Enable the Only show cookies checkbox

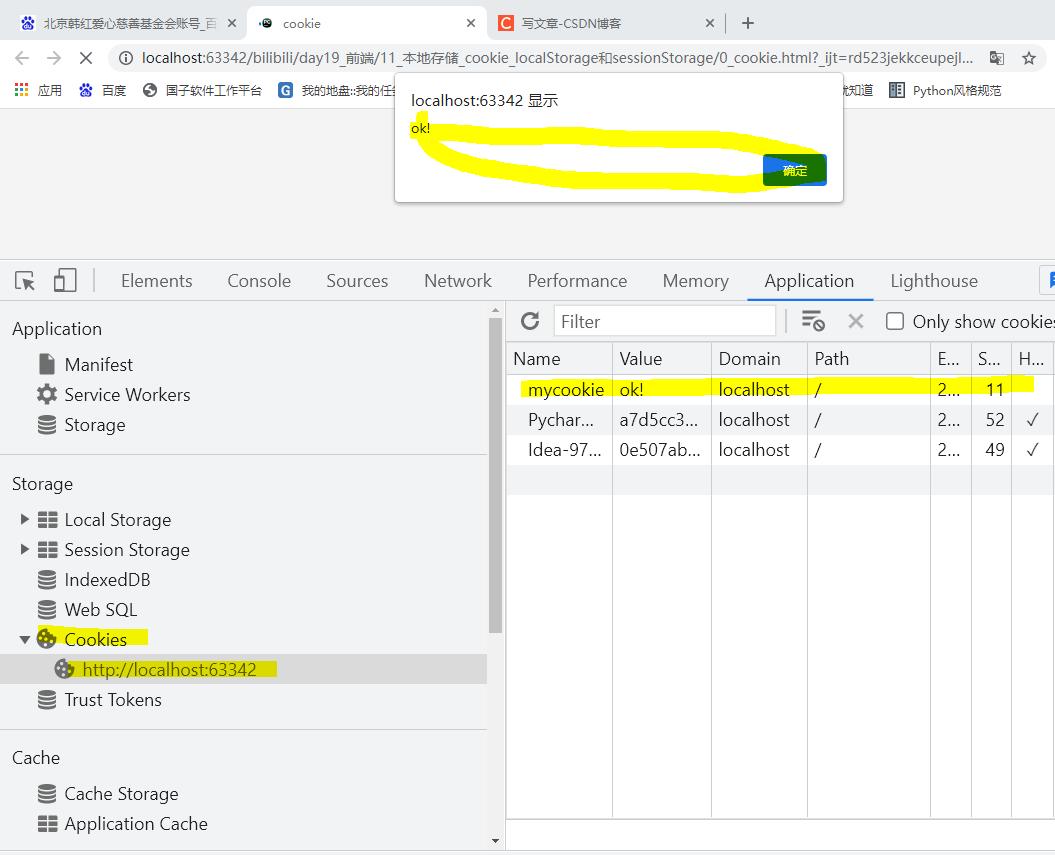(x=895, y=321)
